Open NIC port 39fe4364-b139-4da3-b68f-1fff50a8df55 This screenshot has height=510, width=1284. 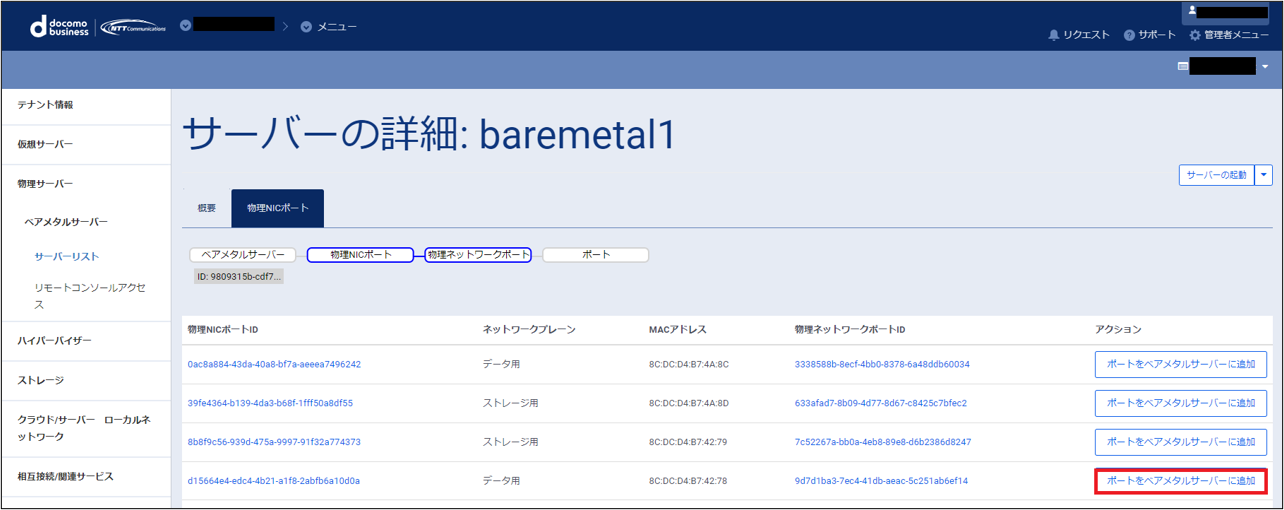click(270, 403)
